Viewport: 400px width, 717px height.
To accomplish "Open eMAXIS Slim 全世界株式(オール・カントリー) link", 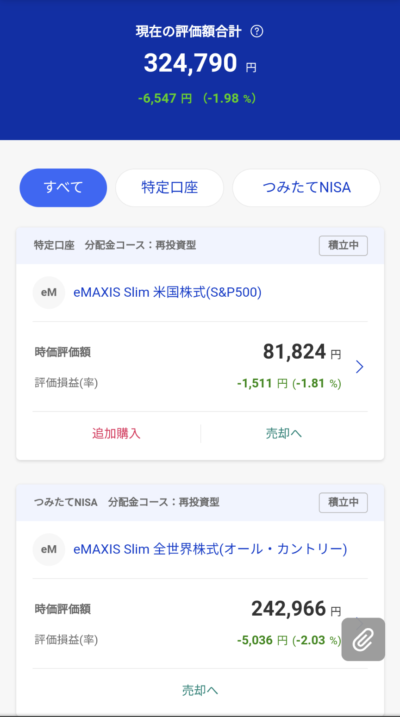I will (x=210, y=550).
